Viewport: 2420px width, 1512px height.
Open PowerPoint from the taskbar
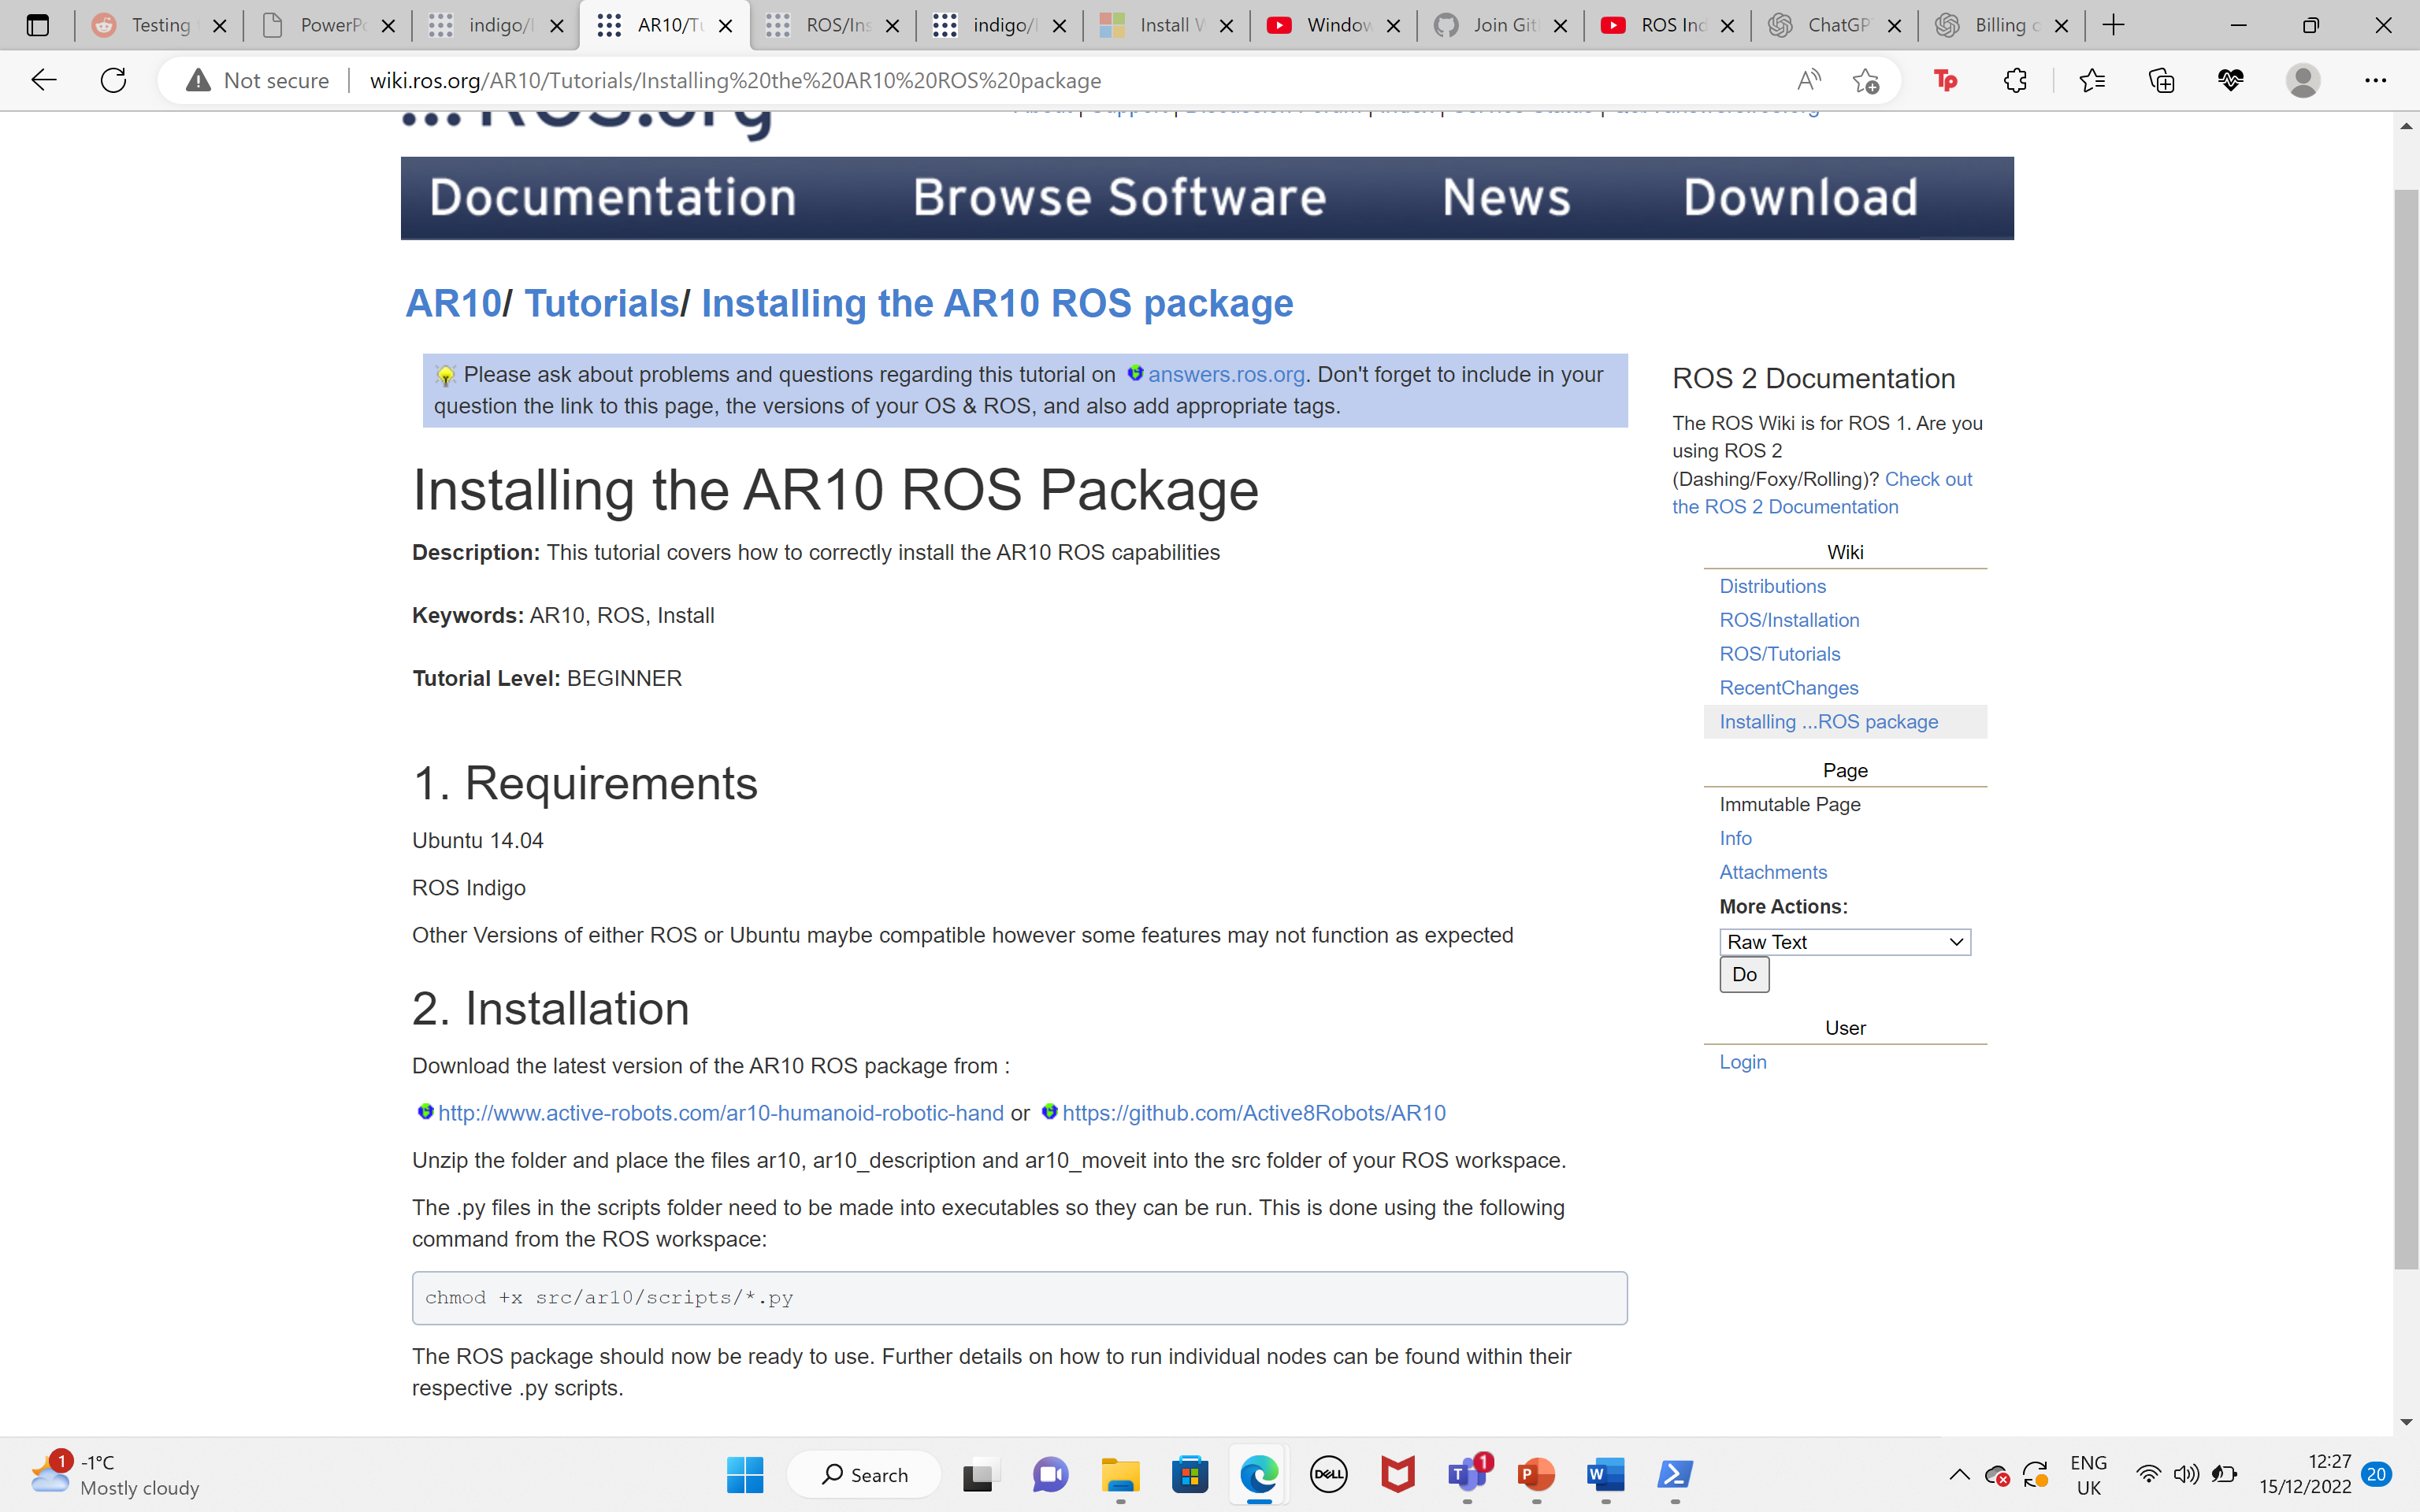click(x=1537, y=1474)
